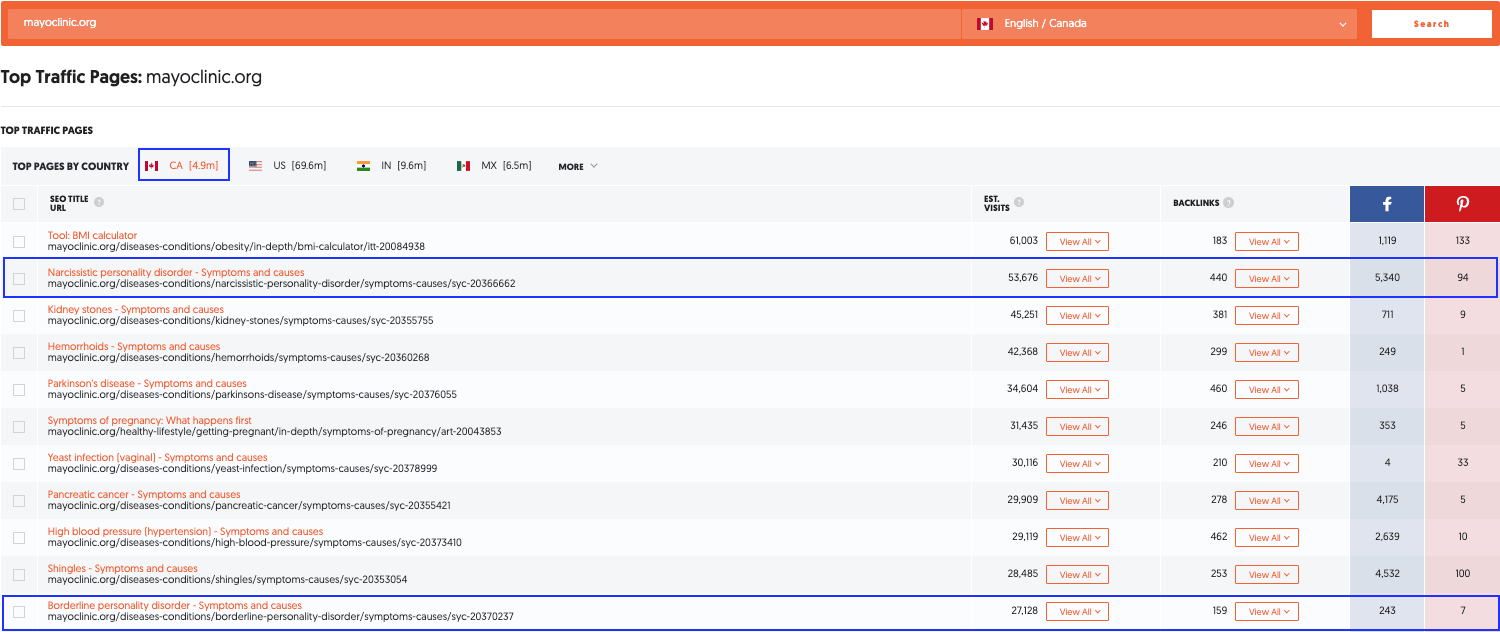Open Yeast infection (vaginal) link
The height and width of the screenshot is (632, 1500).
(x=158, y=457)
